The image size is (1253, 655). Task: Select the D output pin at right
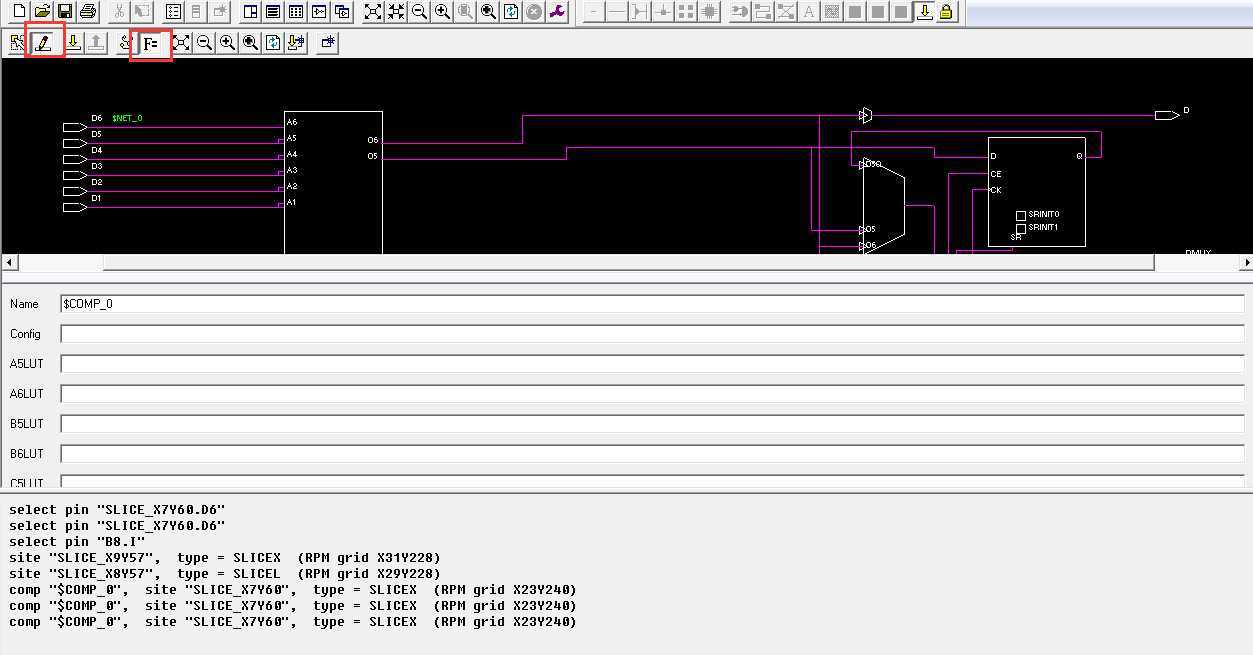[x=1167, y=115]
